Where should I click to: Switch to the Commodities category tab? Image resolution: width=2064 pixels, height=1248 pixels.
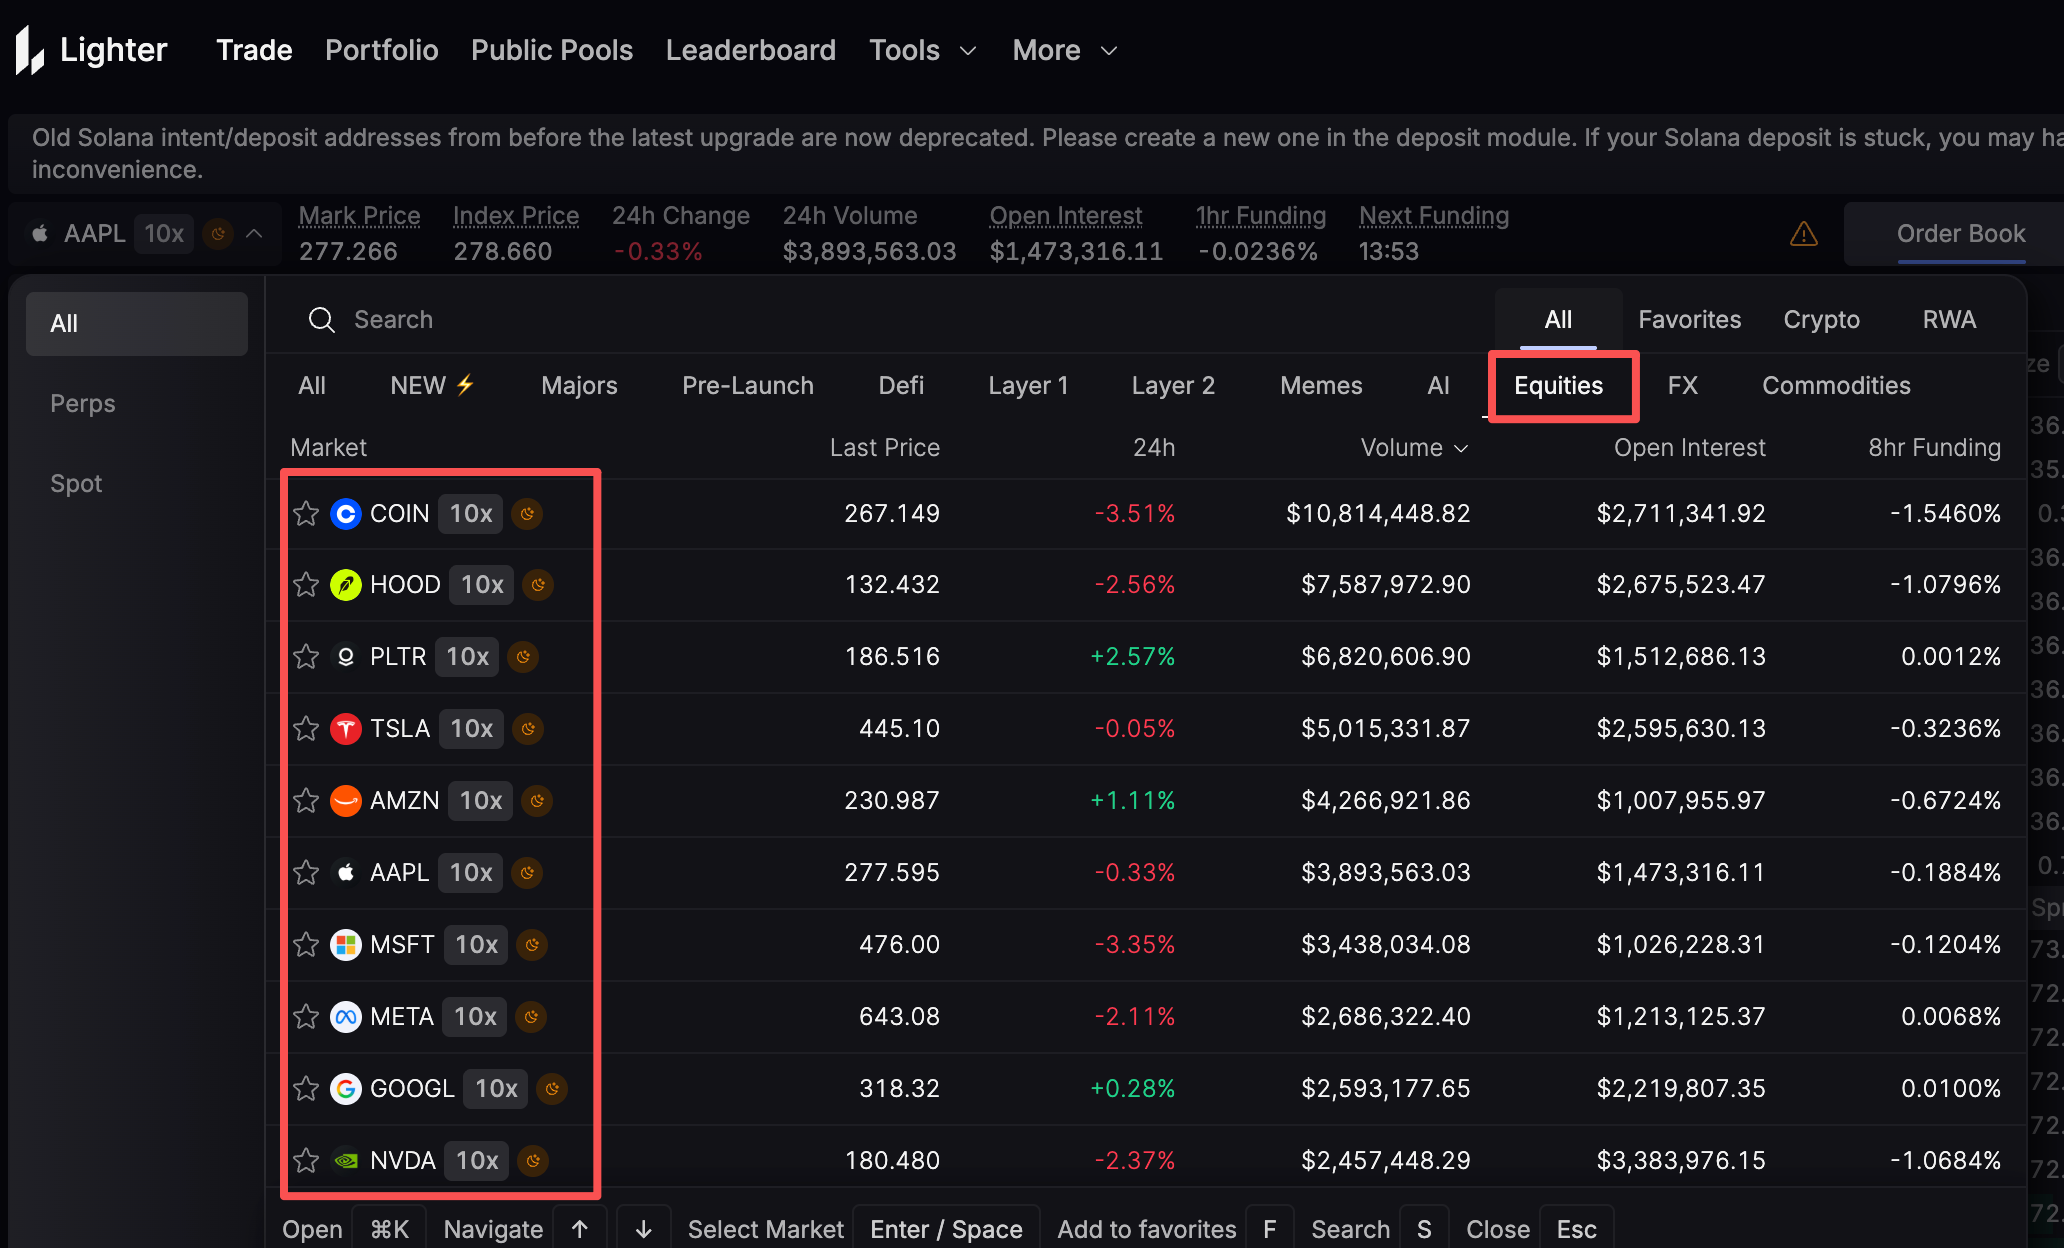(1835, 386)
